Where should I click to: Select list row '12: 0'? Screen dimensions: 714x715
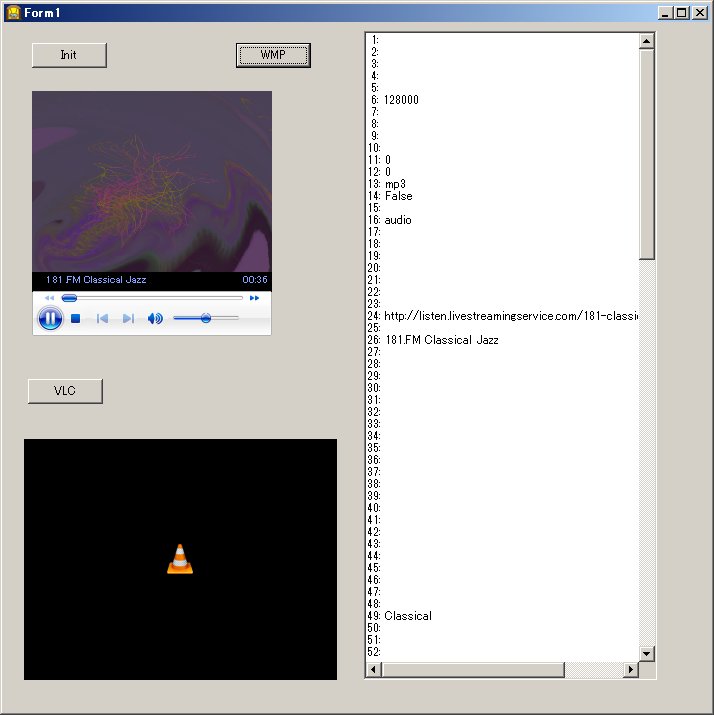pos(502,172)
